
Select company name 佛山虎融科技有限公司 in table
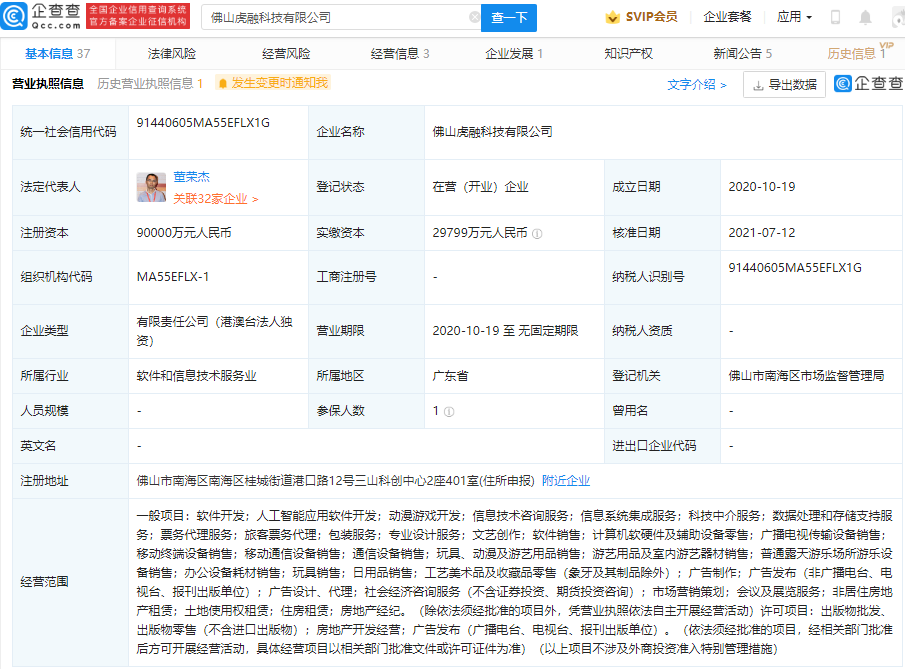[492, 132]
